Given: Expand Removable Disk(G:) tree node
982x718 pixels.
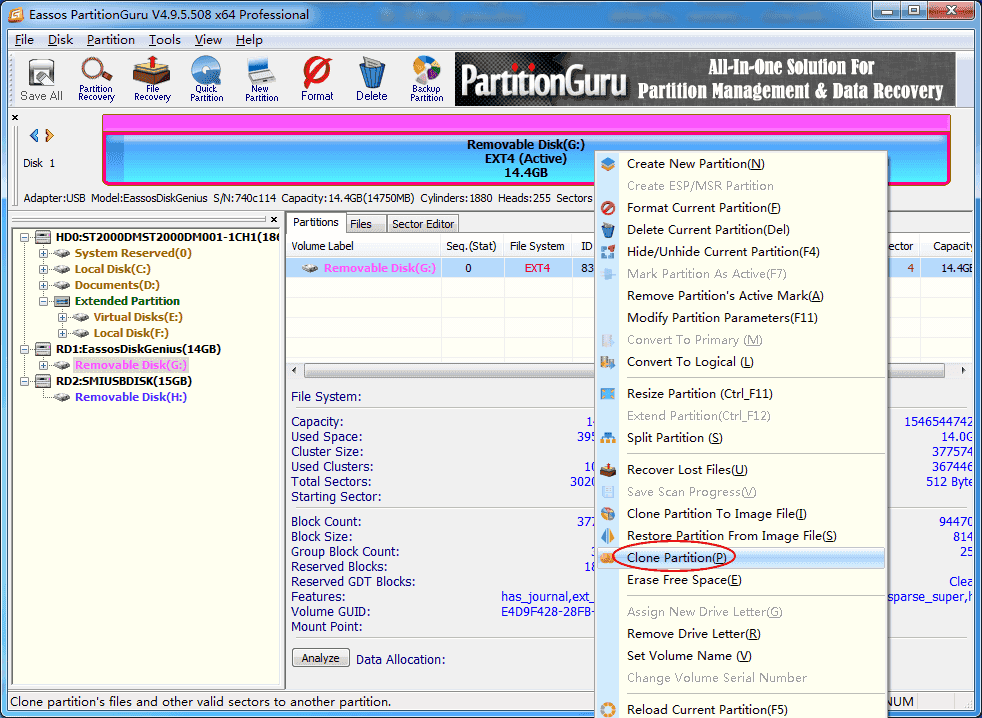Looking at the screenshot, I should coord(43,365).
